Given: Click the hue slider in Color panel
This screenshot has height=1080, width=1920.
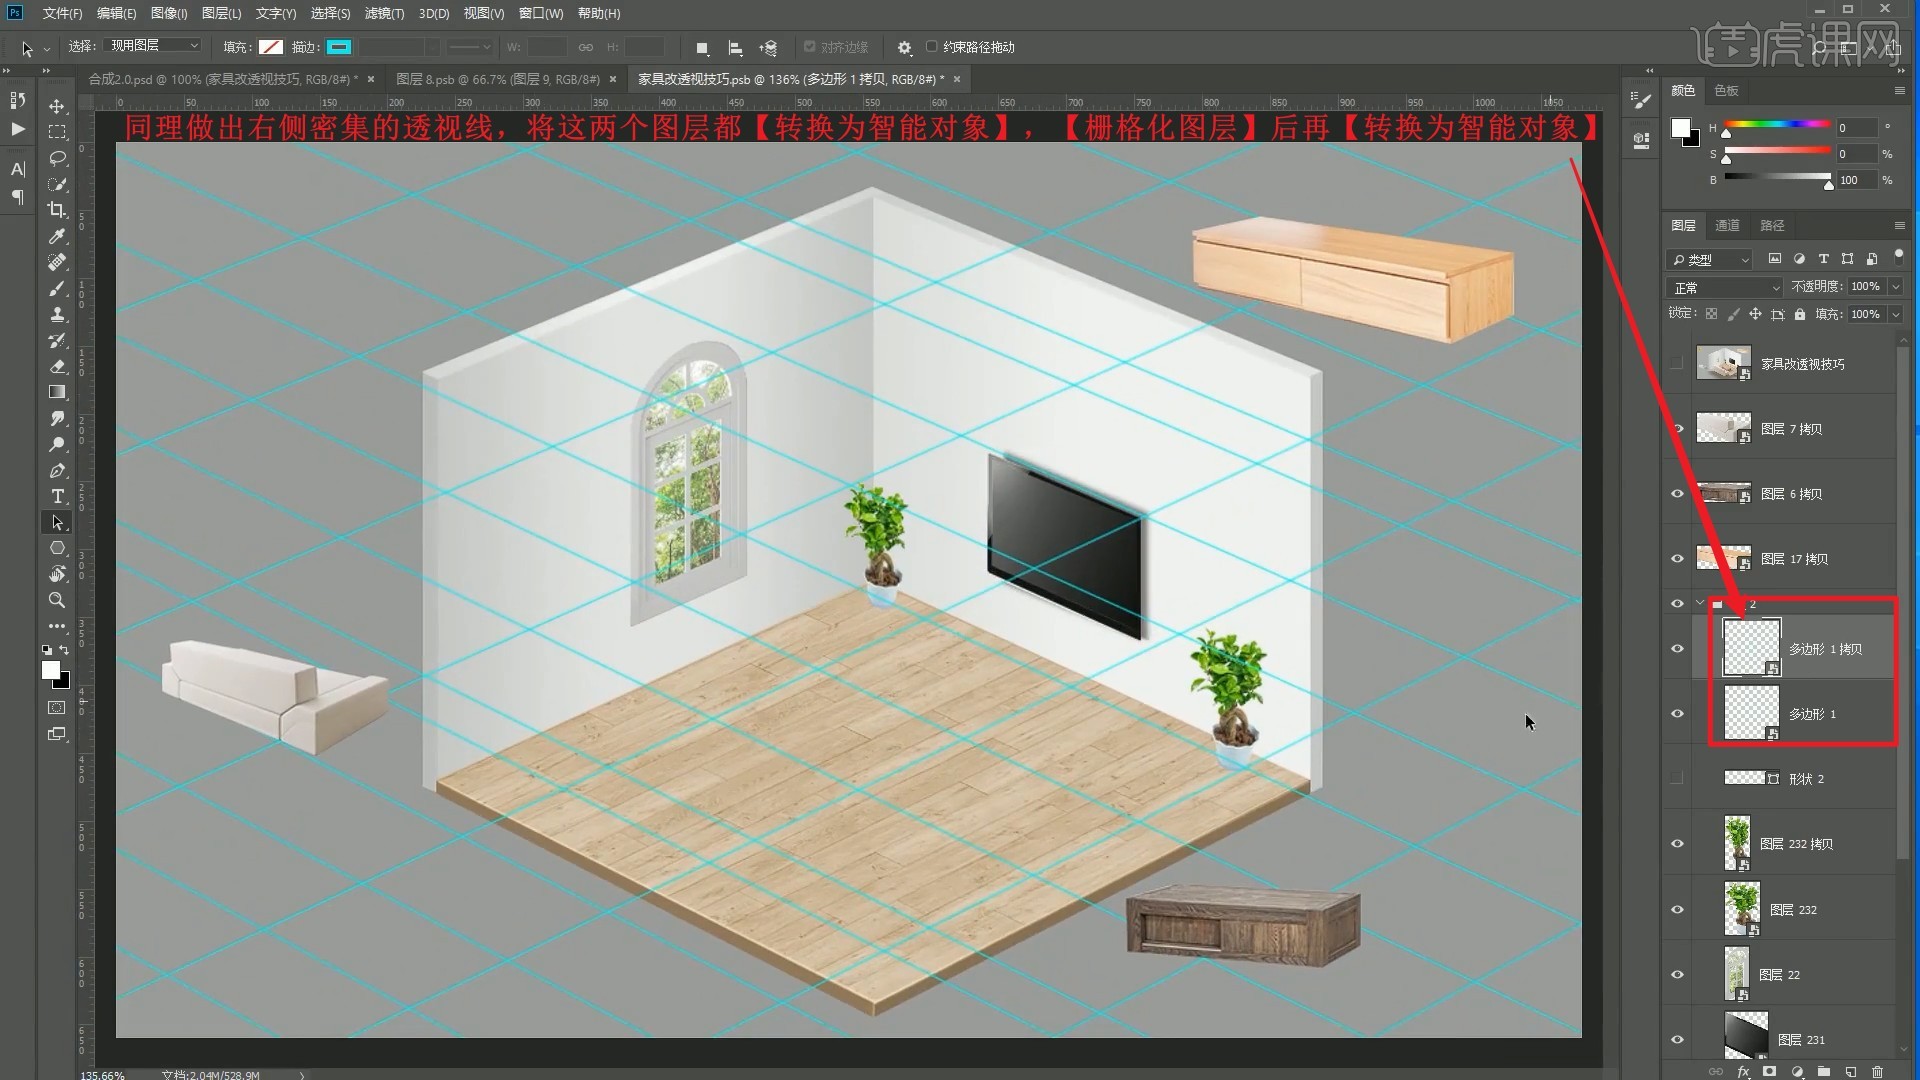Looking at the screenshot, I should (x=1776, y=124).
